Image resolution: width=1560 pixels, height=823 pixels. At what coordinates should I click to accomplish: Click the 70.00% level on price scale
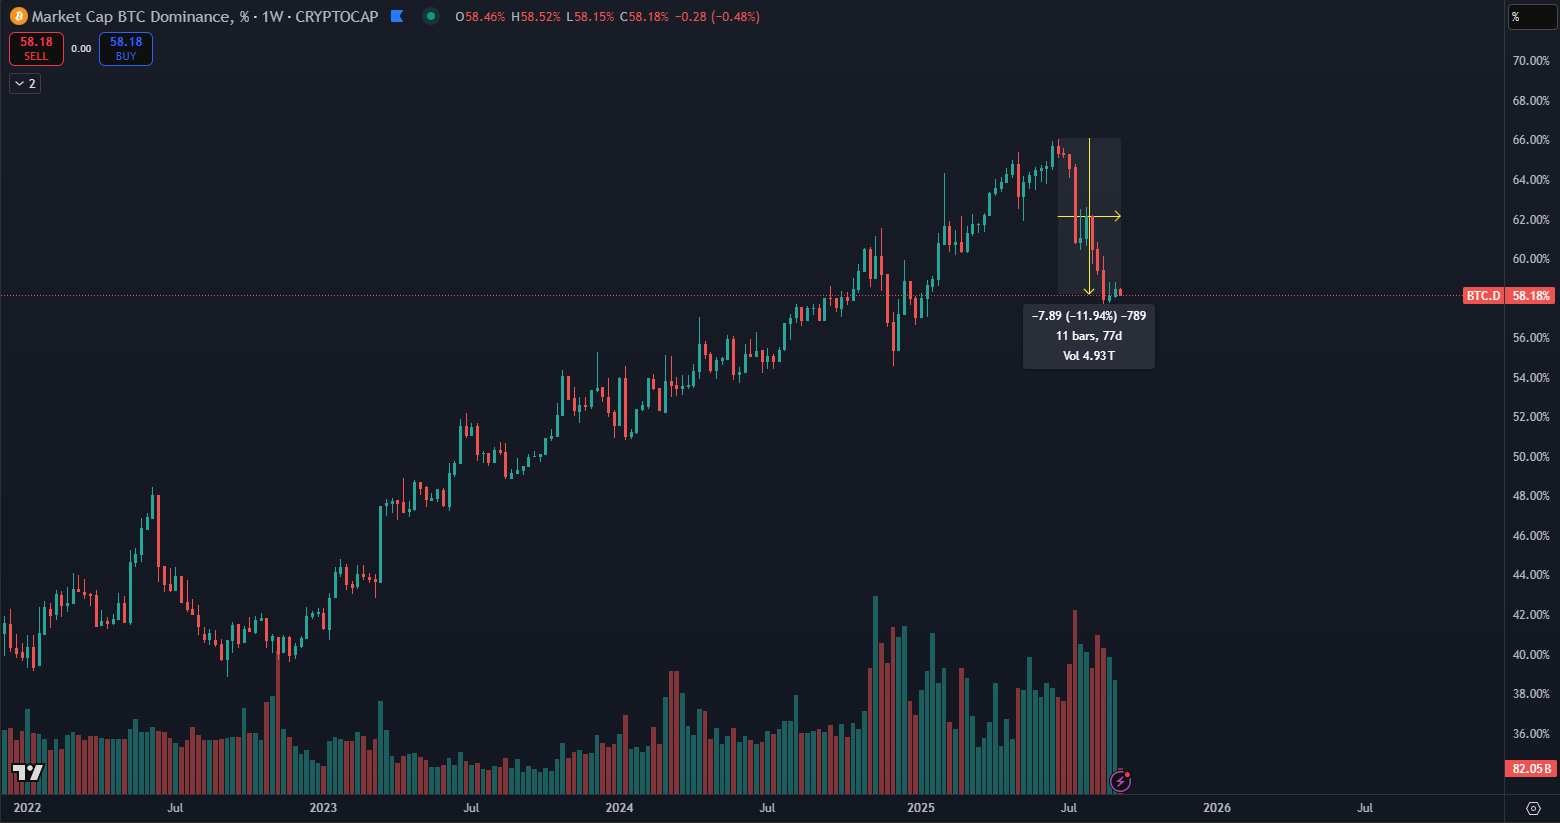(x=1531, y=61)
